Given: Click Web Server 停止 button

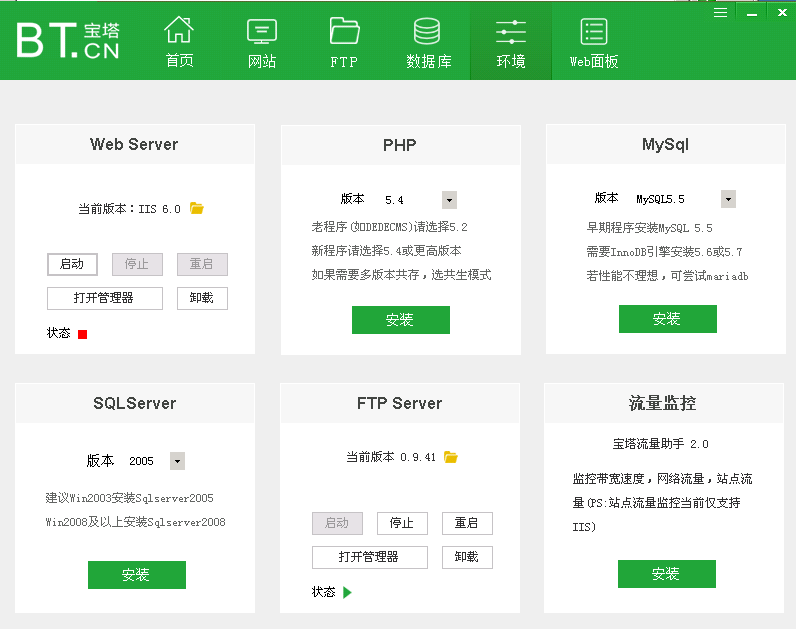Looking at the screenshot, I should [x=137, y=264].
